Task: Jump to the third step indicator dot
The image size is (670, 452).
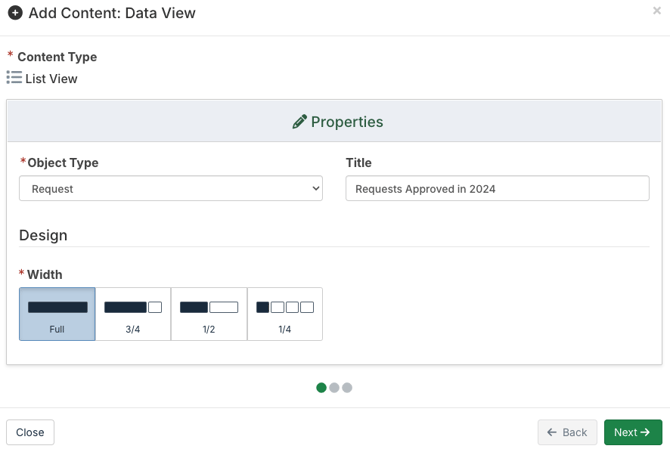Action: tap(347, 388)
